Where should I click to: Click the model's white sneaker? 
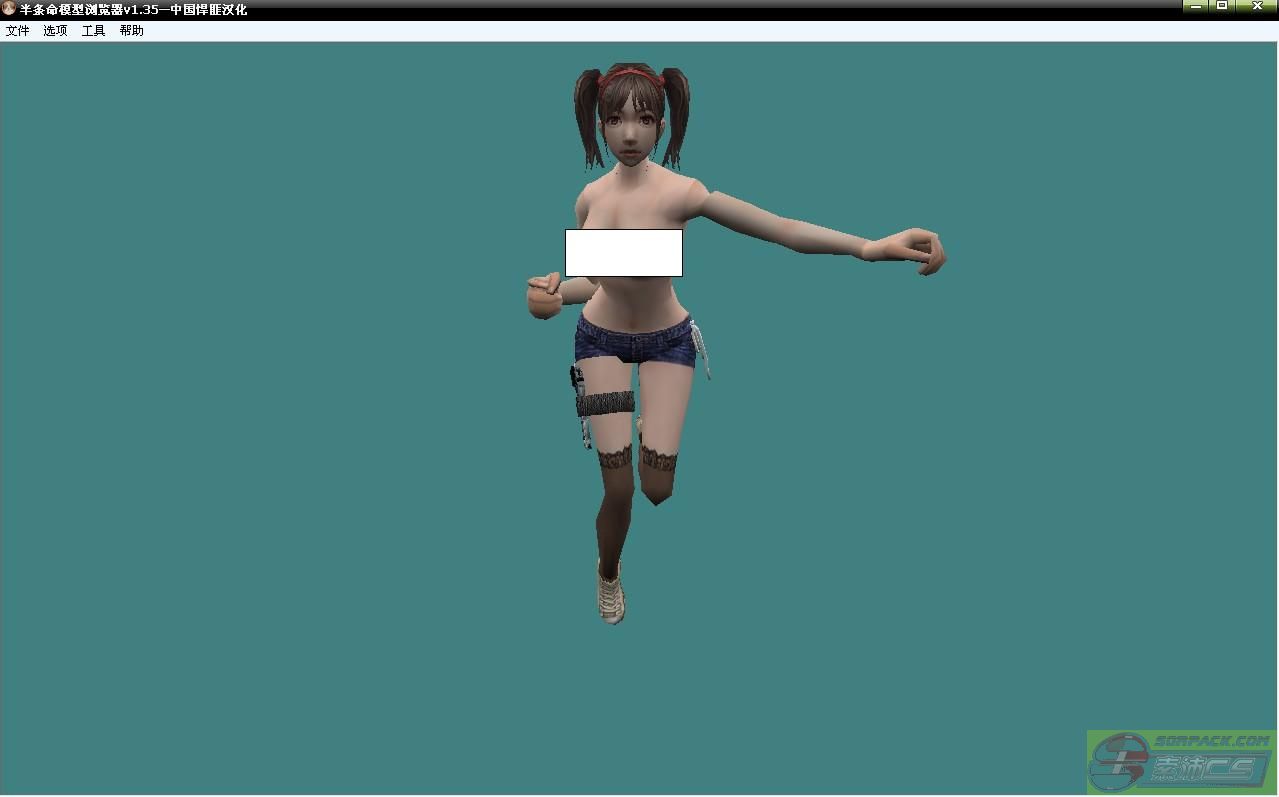pyautogui.click(x=611, y=594)
